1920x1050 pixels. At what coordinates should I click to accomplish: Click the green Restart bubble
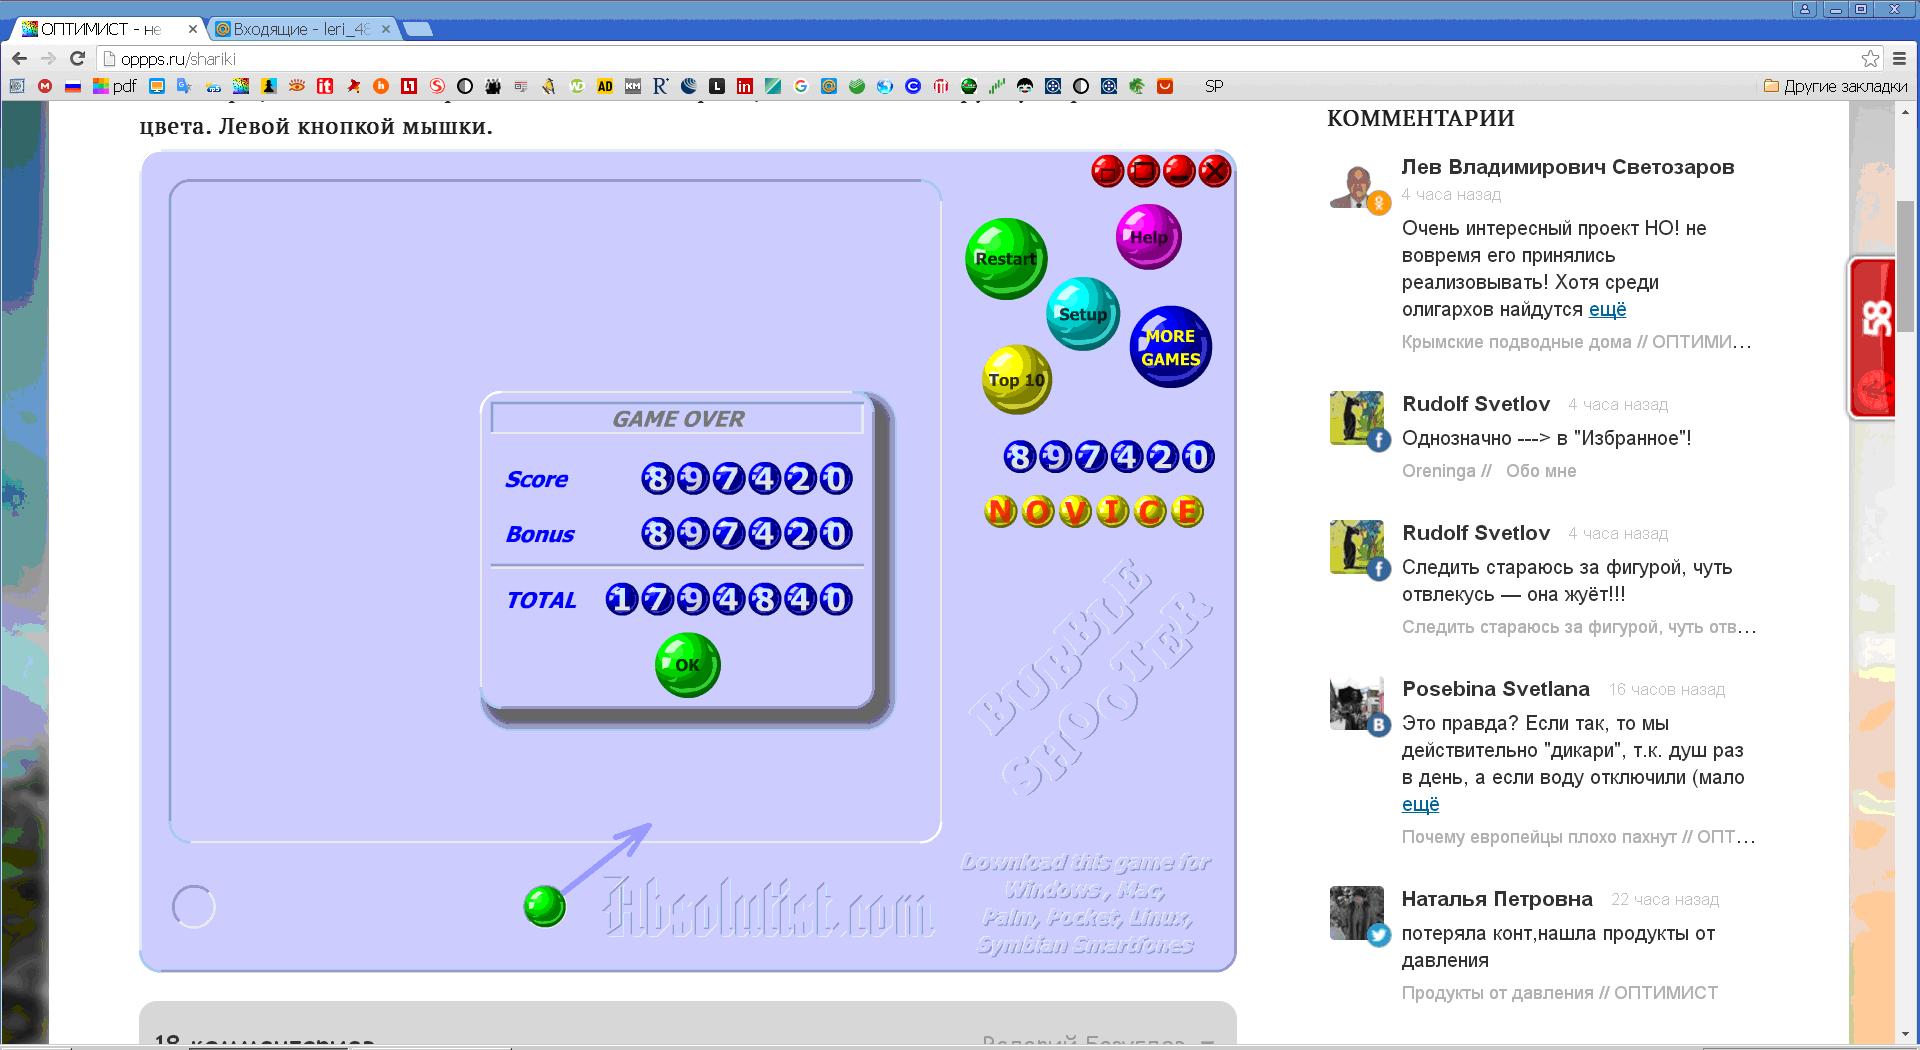point(1006,258)
